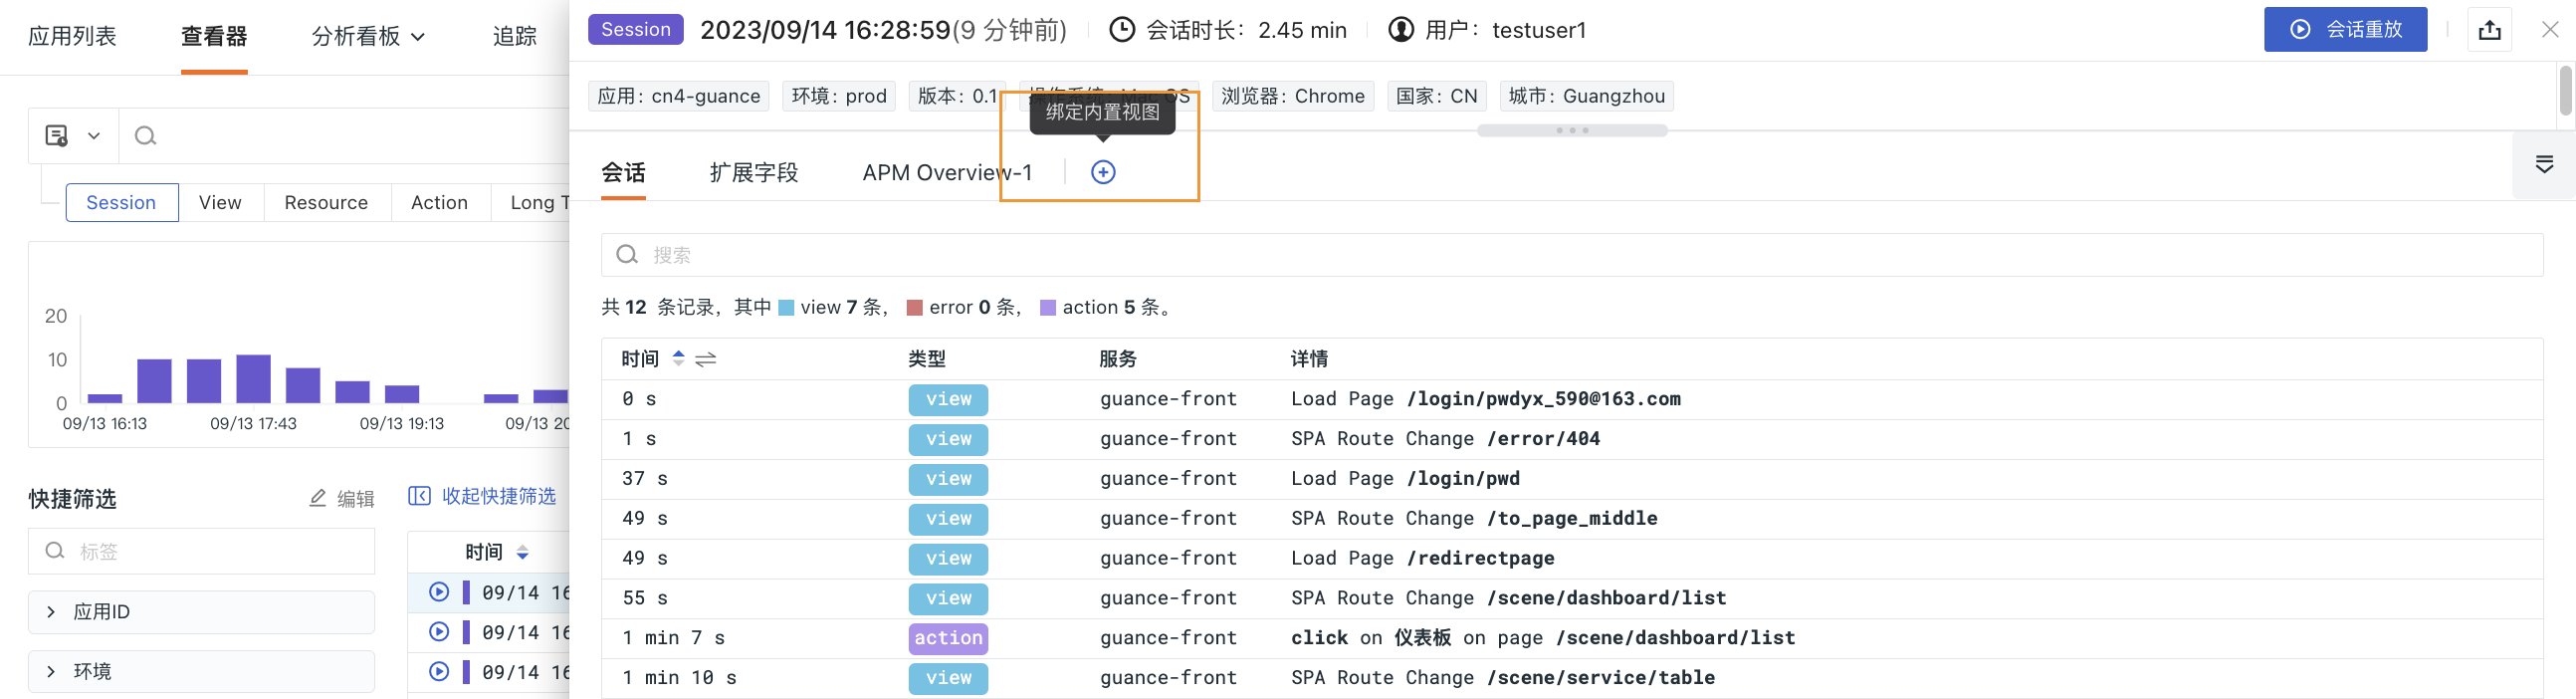
Task: Play third session row replay icon
Action: 438,672
